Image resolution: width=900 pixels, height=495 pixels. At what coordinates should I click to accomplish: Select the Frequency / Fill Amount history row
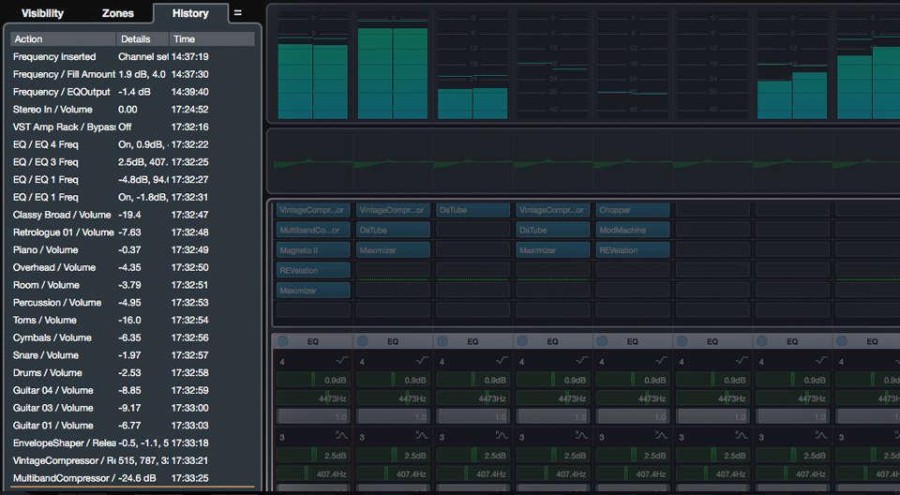133,75
